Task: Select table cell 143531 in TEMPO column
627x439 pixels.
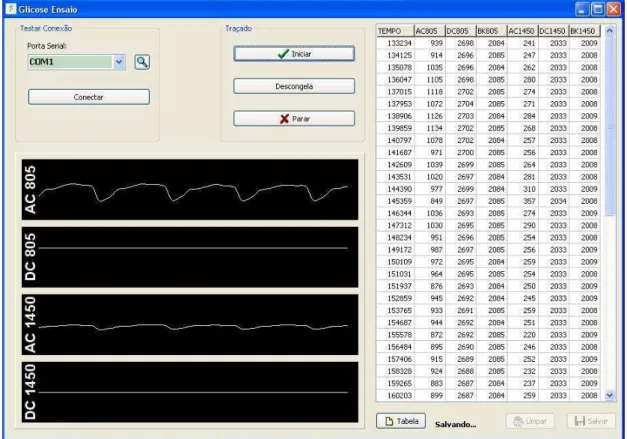Action: point(395,177)
